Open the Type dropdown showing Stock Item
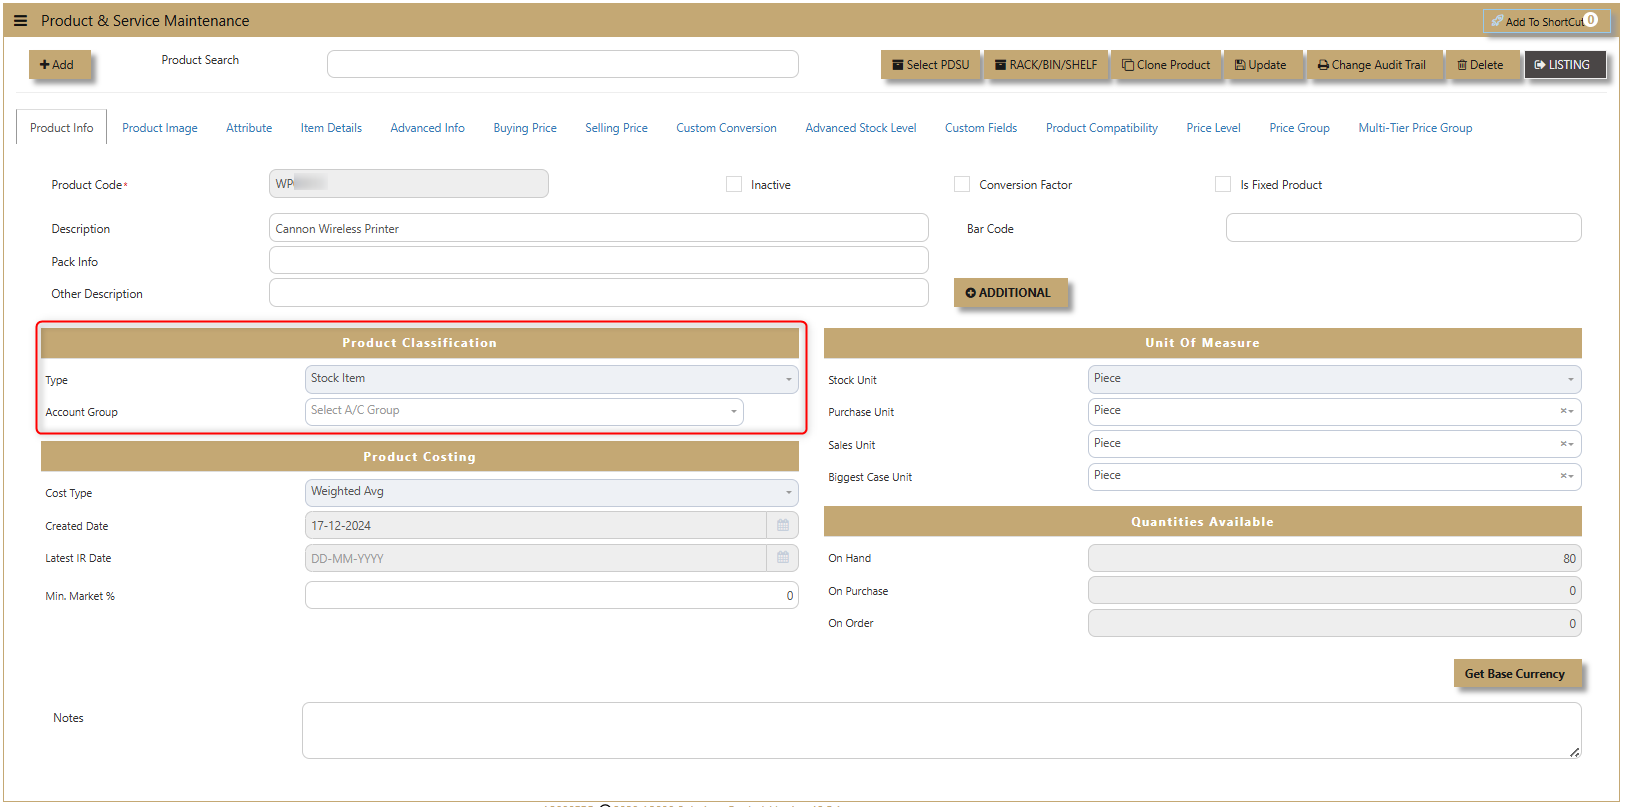The image size is (1625, 807). click(551, 379)
